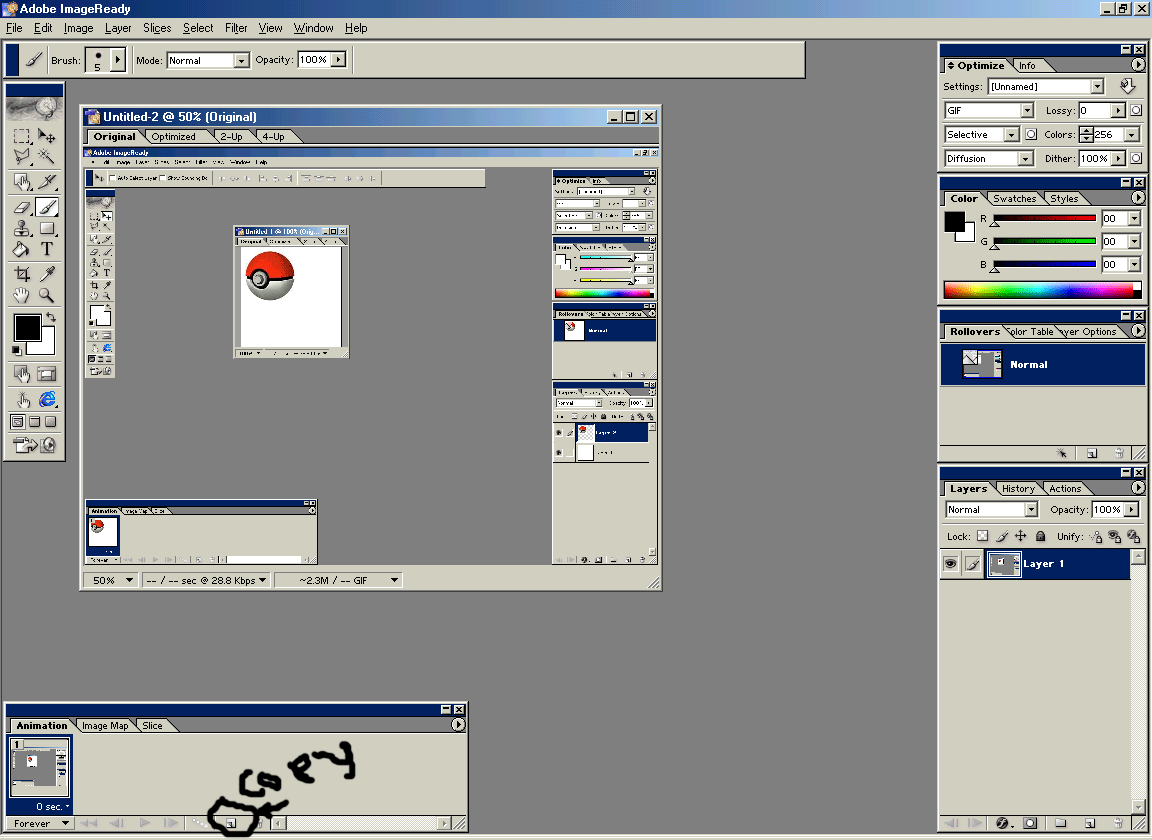1152x840 pixels.
Task: Toggle Layer 1 visibility eye
Action: click(951, 564)
